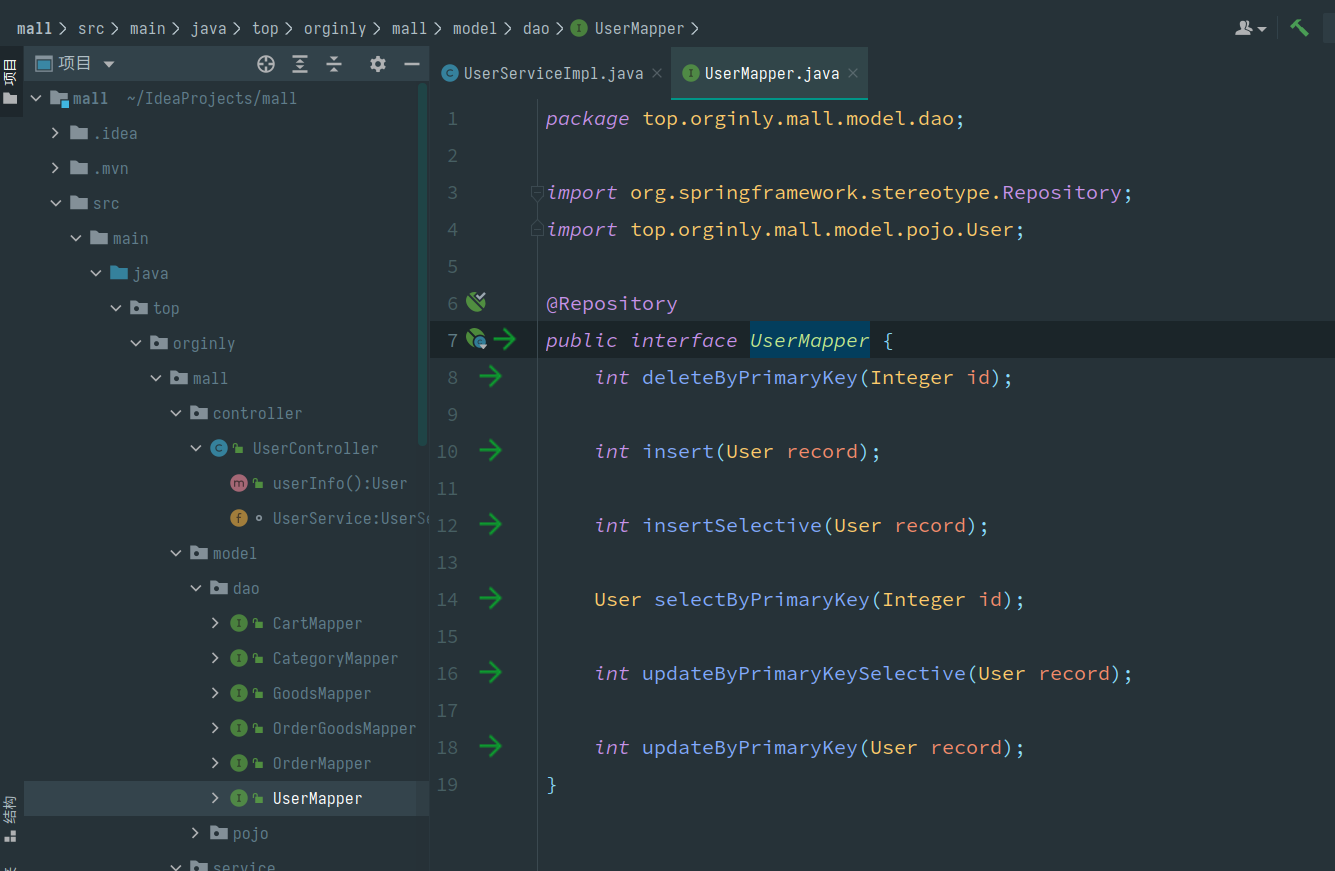Expand the .idea folder
This screenshot has width=1335, height=871.
click(56, 133)
